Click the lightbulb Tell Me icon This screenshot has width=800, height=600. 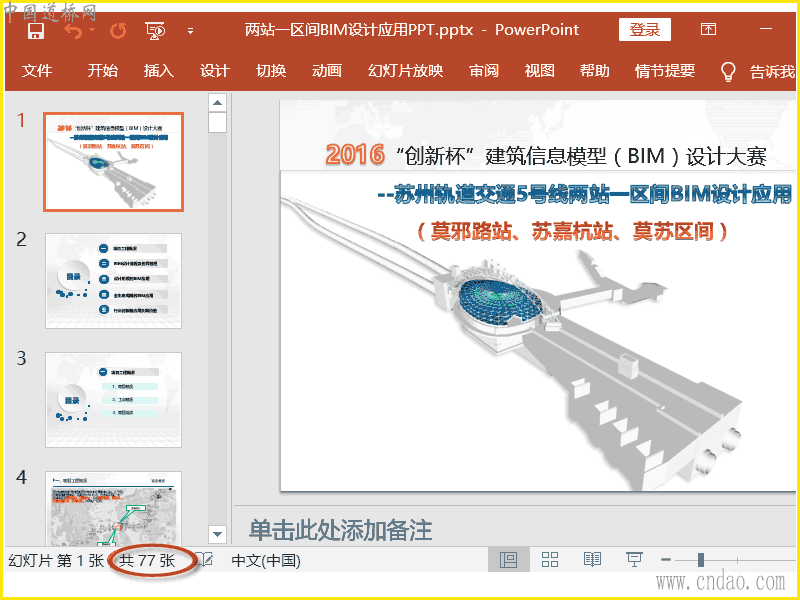click(x=728, y=71)
